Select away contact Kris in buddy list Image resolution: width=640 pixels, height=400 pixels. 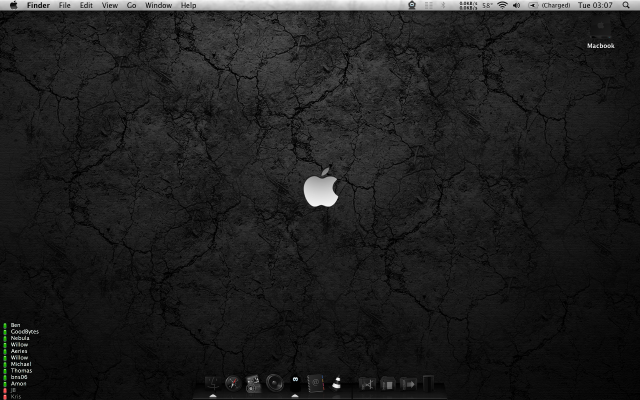pos(16,396)
